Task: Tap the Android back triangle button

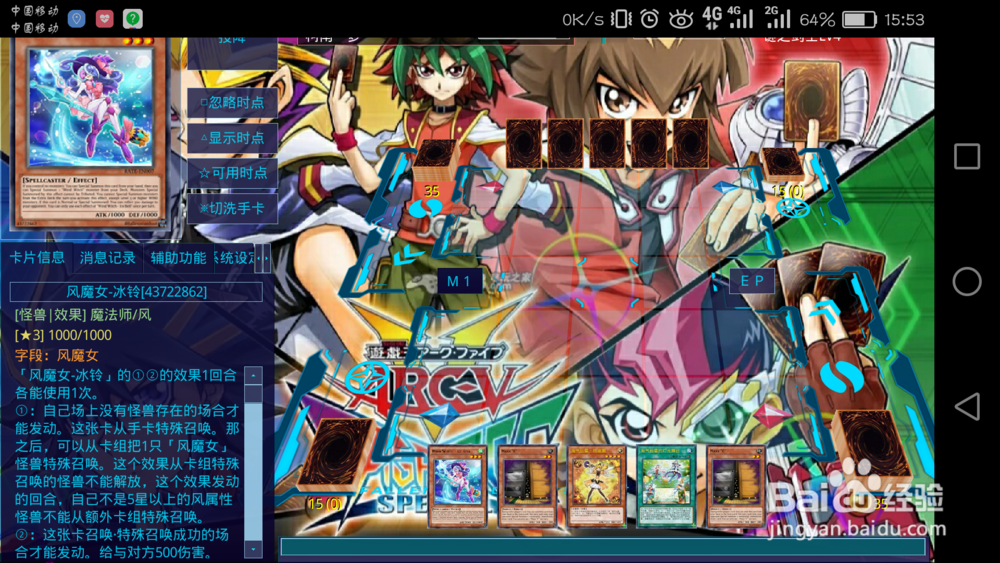Action: click(x=967, y=406)
